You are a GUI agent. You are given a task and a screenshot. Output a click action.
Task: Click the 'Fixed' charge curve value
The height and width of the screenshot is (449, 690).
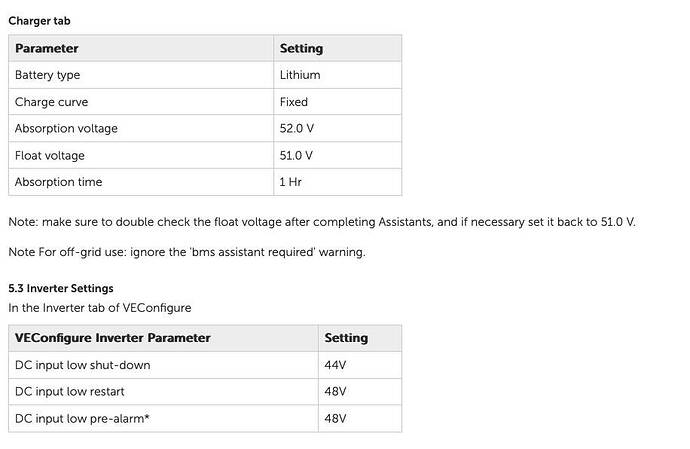coord(294,102)
